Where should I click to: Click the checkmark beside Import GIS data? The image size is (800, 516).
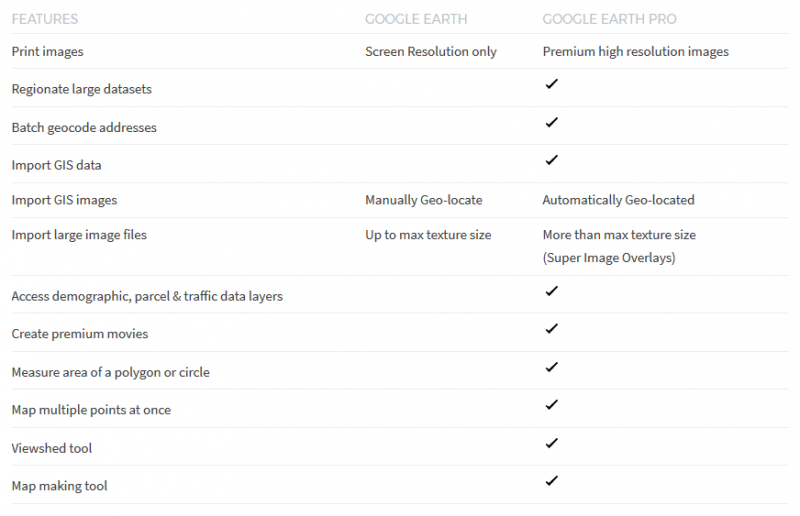(551, 160)
